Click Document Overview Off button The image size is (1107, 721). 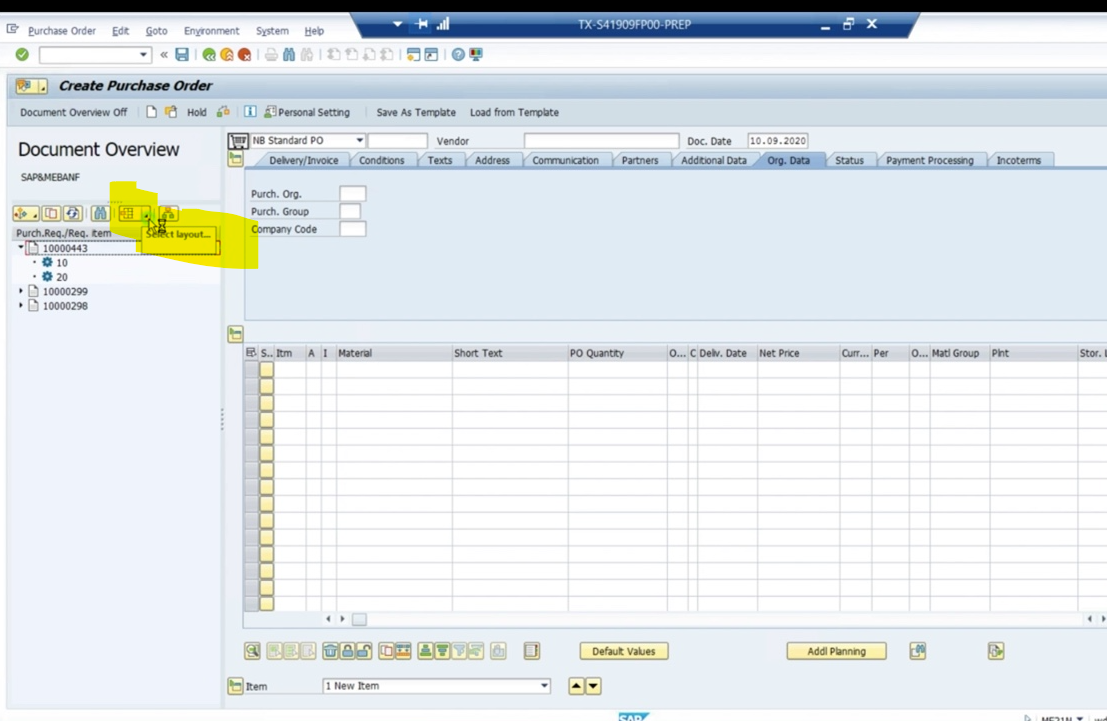tap(73, 112)
